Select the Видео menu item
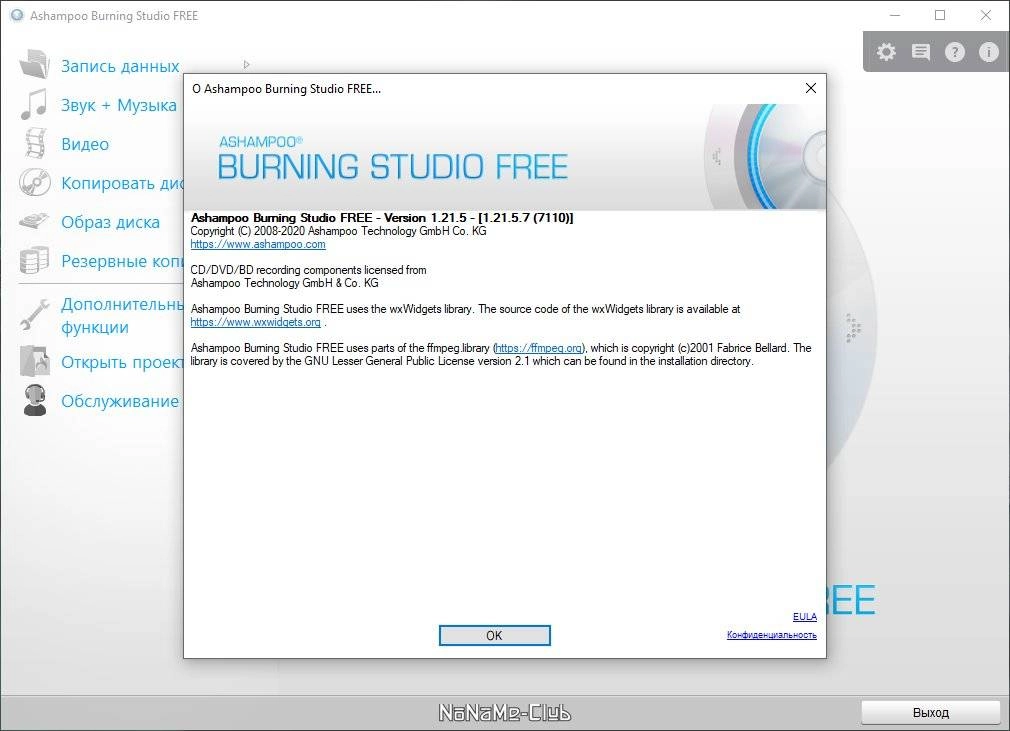The height and width of the screenshot is (731, 1010). tap(85, 144)
